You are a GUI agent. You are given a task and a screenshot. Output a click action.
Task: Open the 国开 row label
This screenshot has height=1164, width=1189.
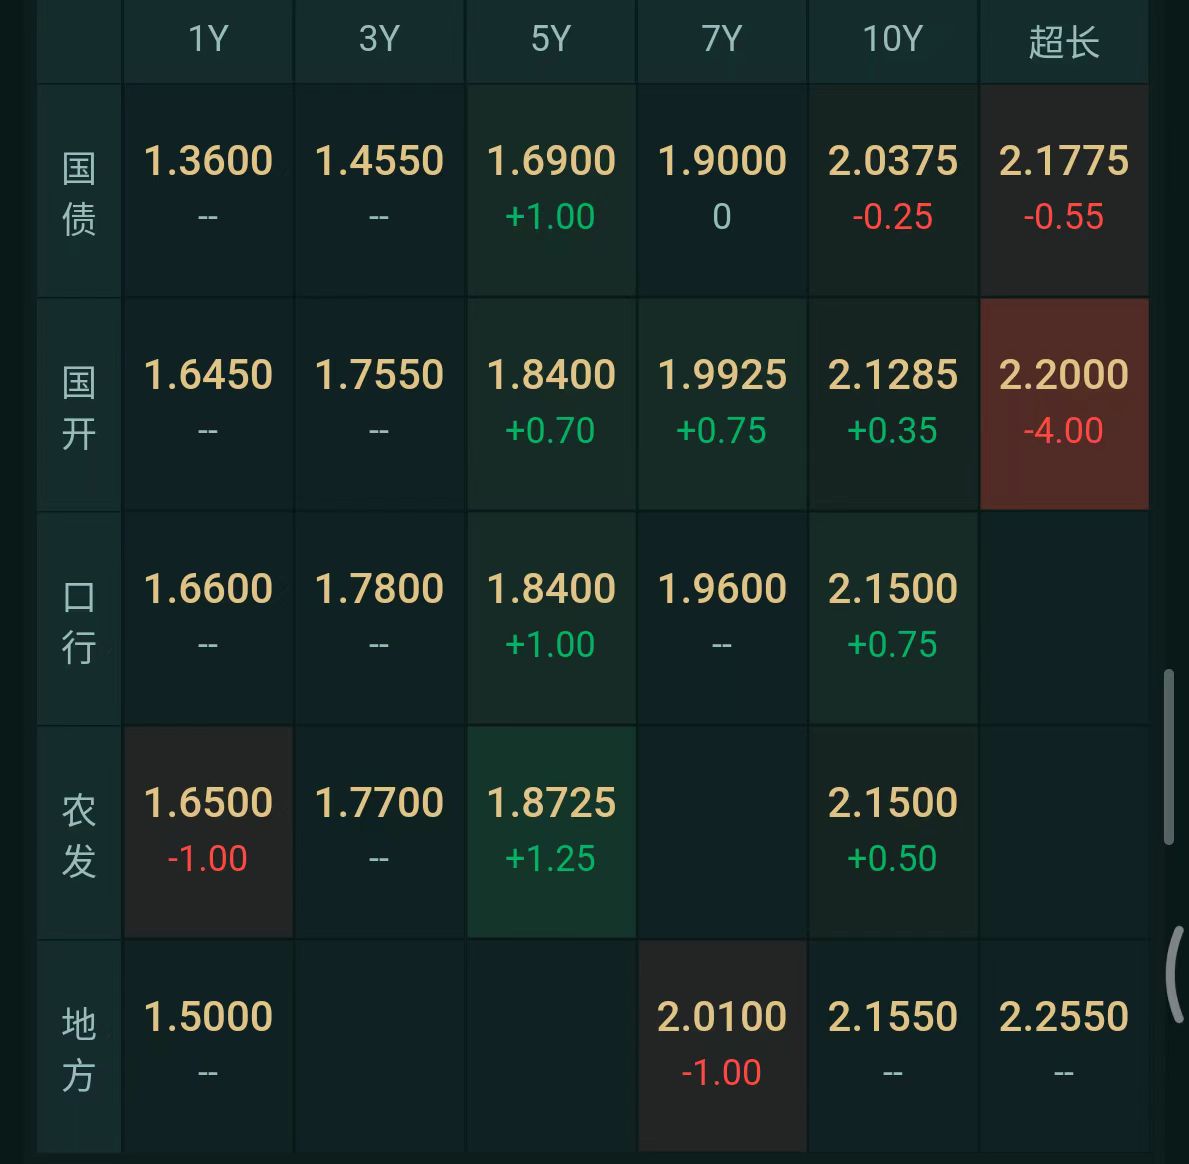(79, 405)
